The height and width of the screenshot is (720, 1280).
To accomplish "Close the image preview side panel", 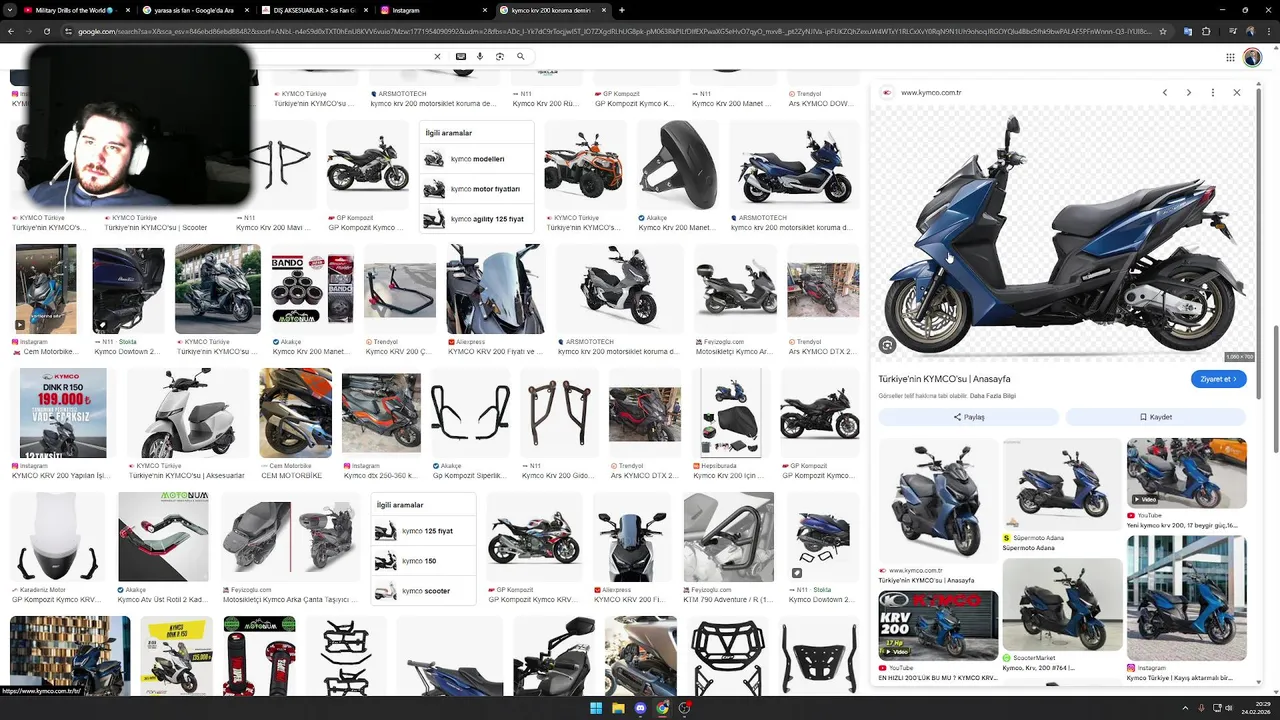I will click(x=1236, y=92).
